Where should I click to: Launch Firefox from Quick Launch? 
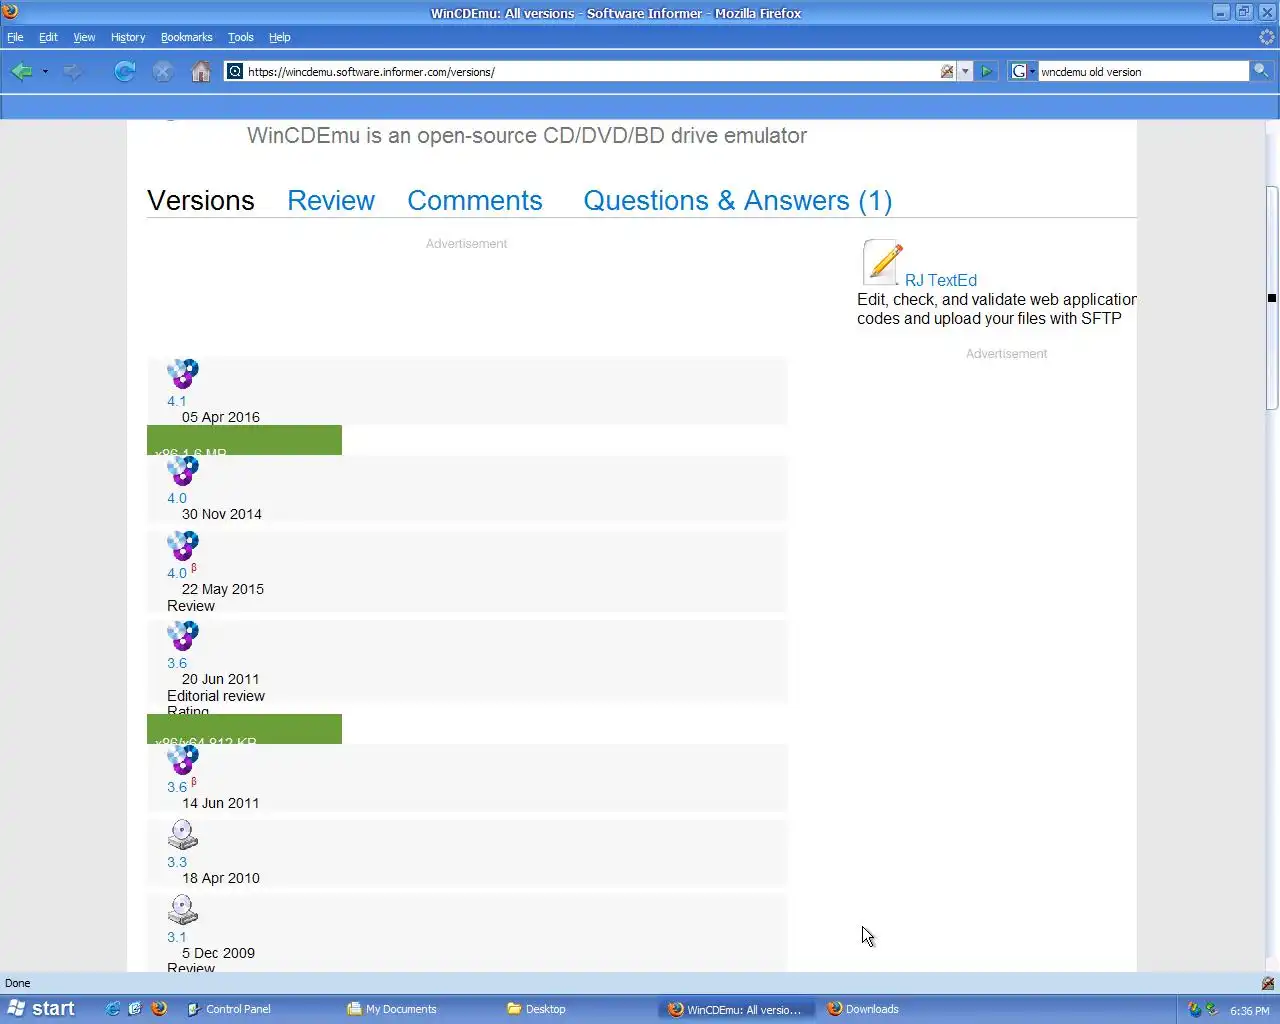(x=159, y=1009)
